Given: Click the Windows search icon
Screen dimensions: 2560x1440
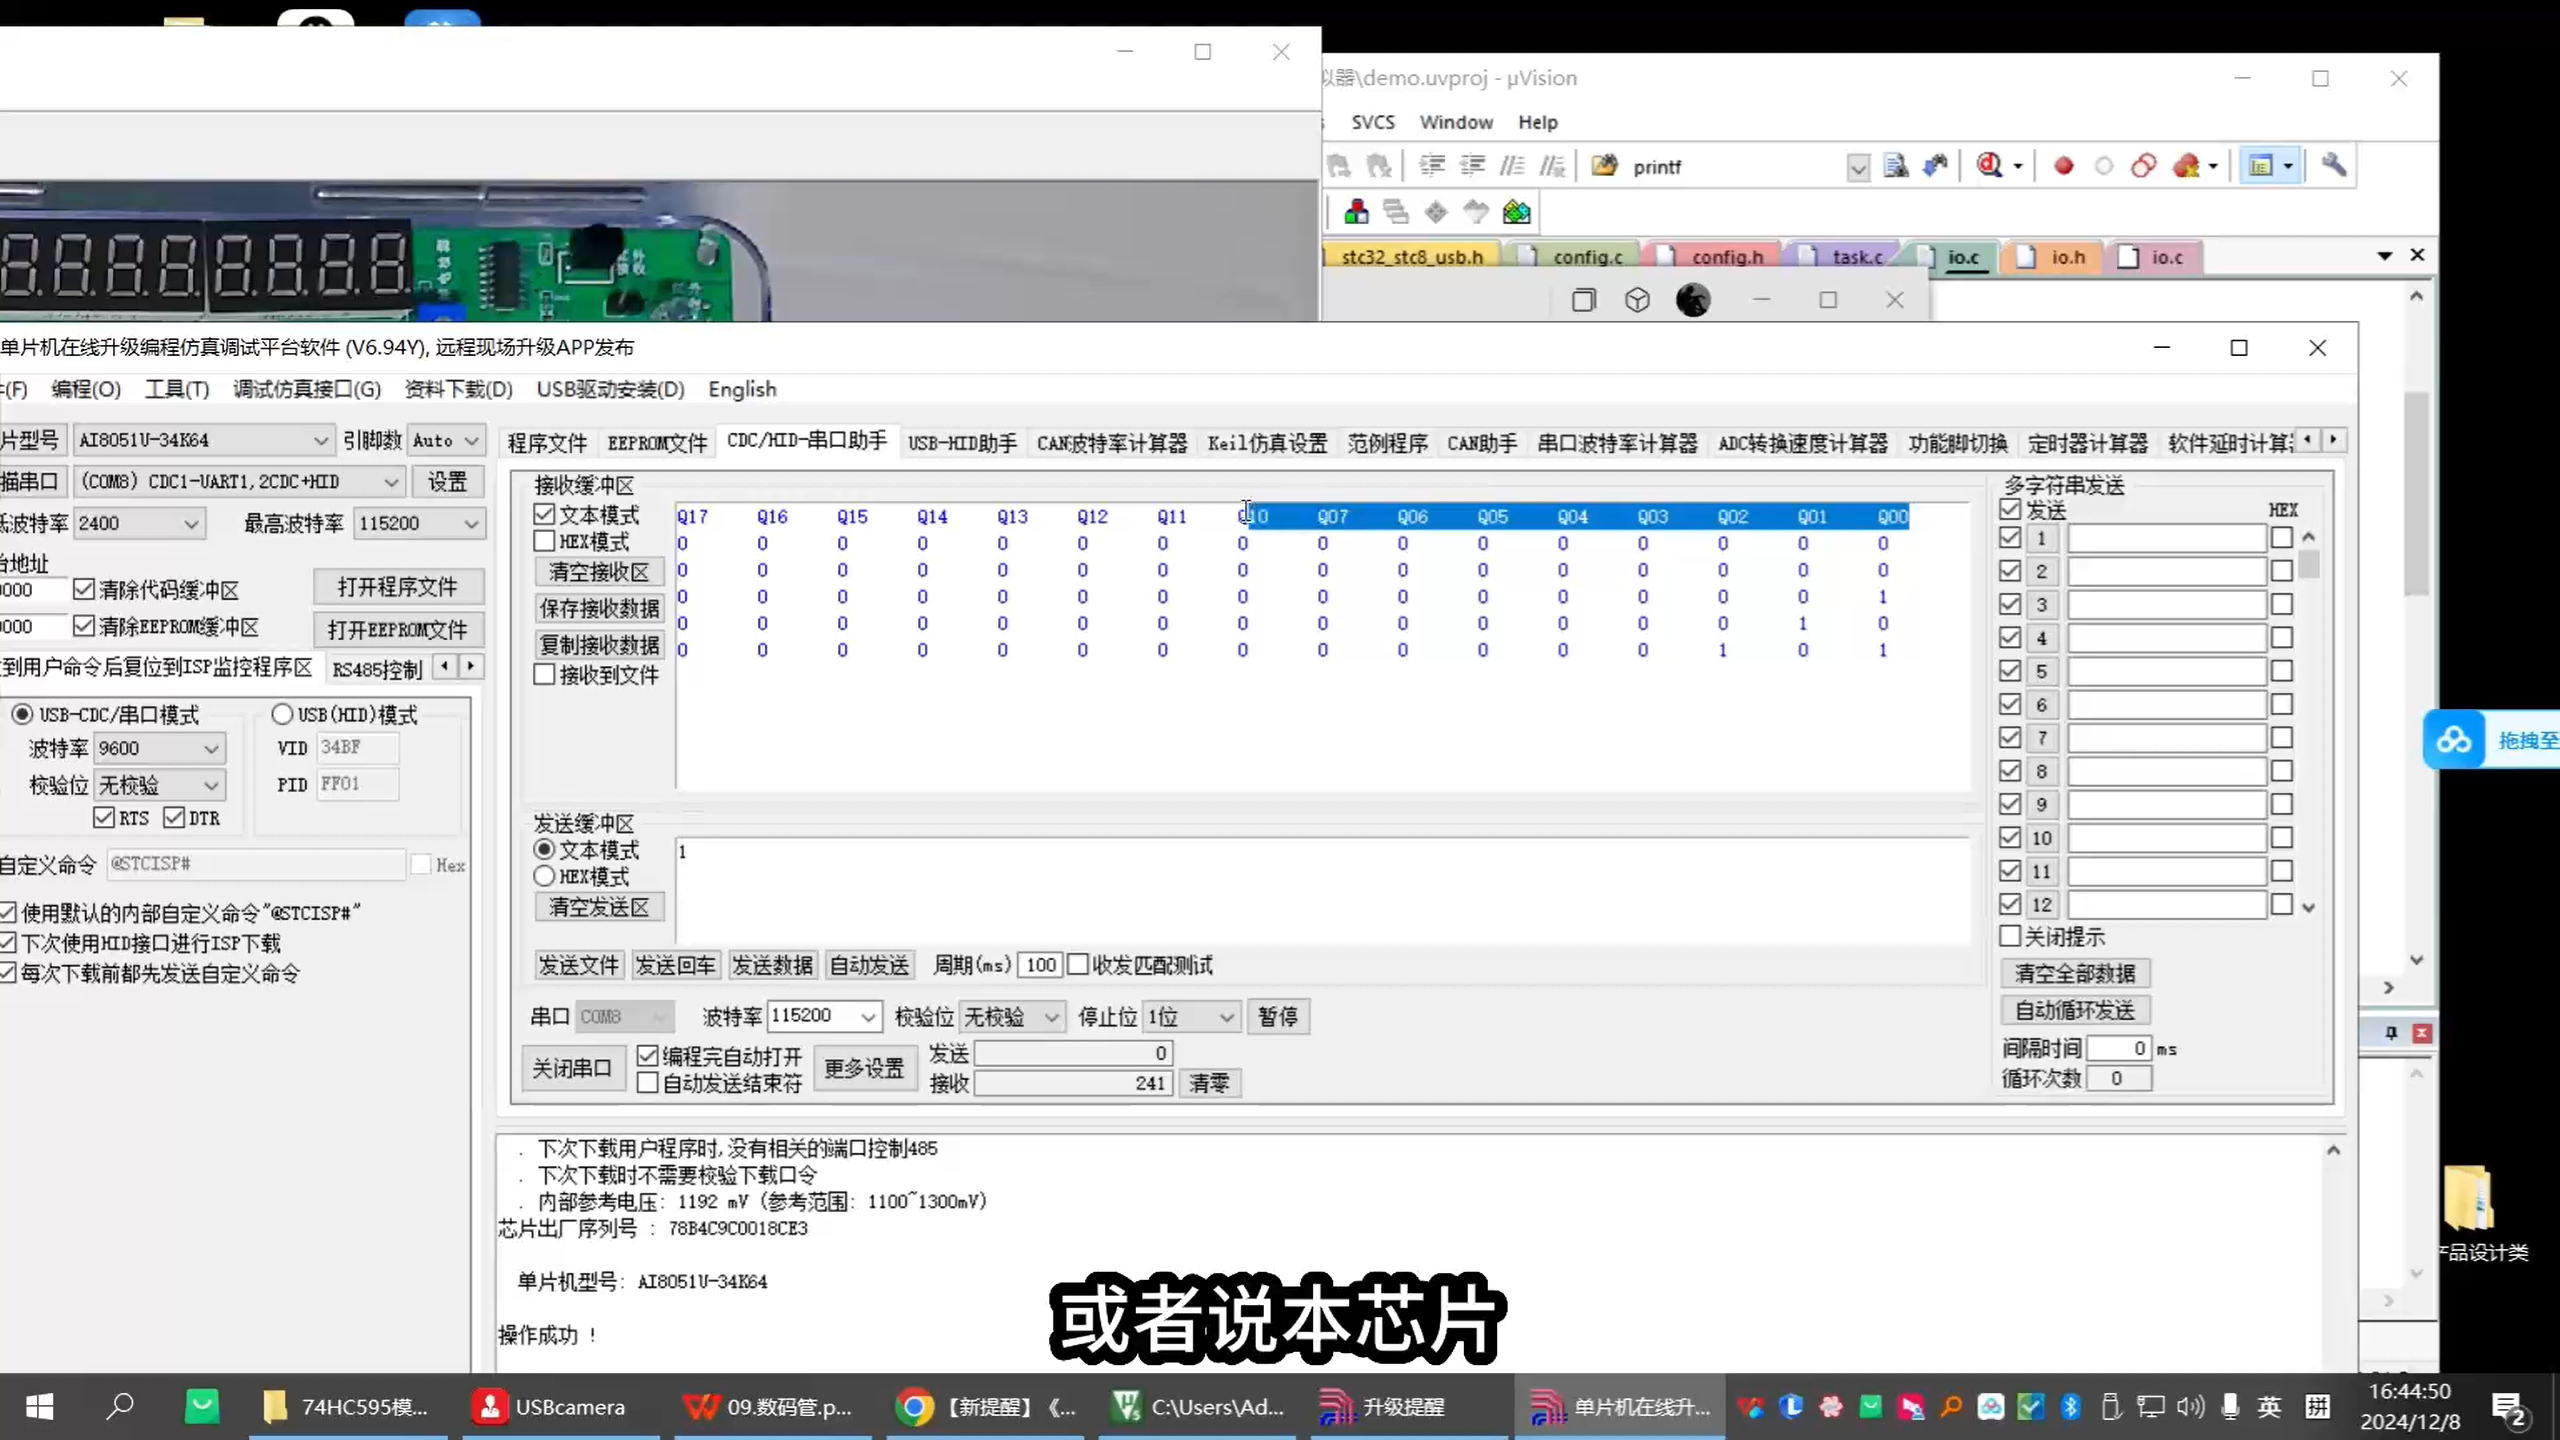Looking at the screenshot, I should point(119,1406).
